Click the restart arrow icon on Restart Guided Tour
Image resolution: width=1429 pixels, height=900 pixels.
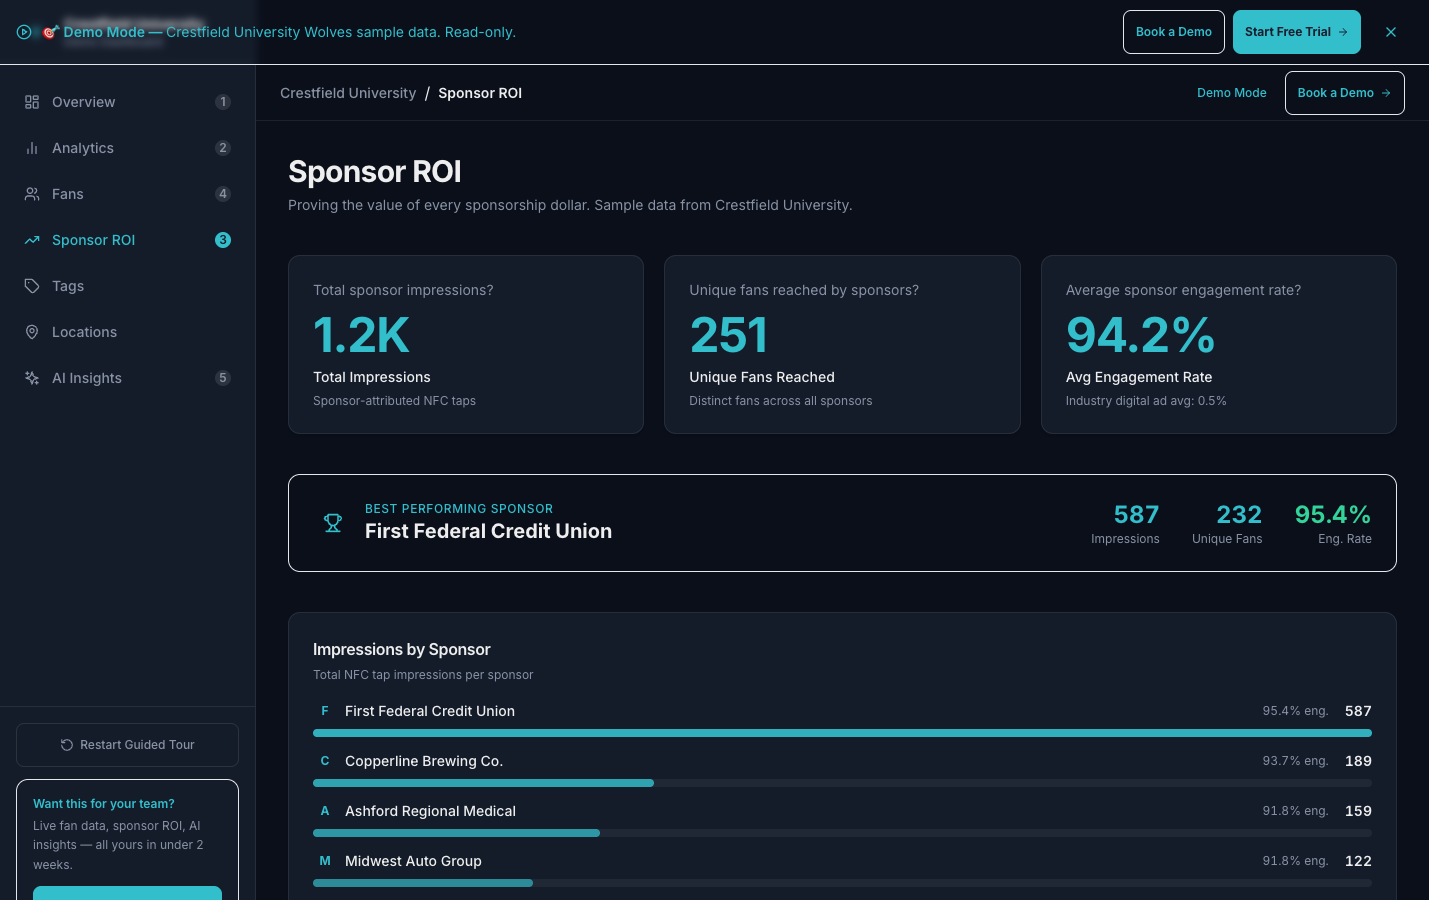tap(67, 744)
